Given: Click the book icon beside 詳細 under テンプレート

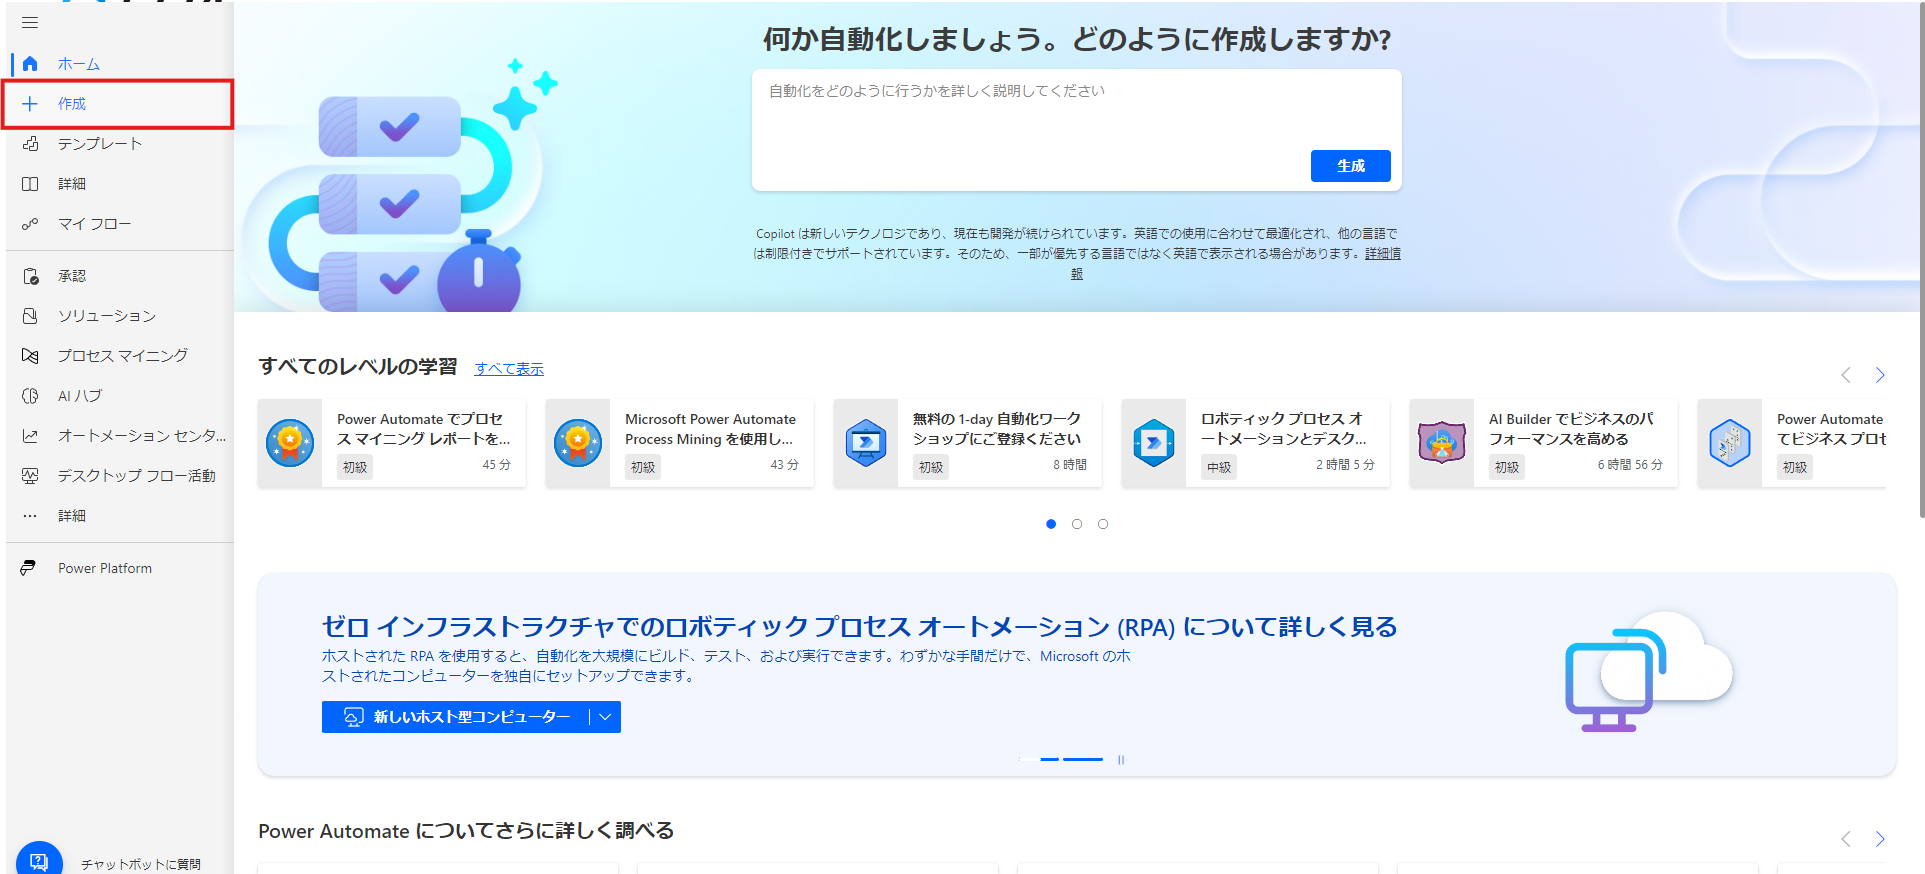Looking at the screenshot, I should [x=30, y=184].
